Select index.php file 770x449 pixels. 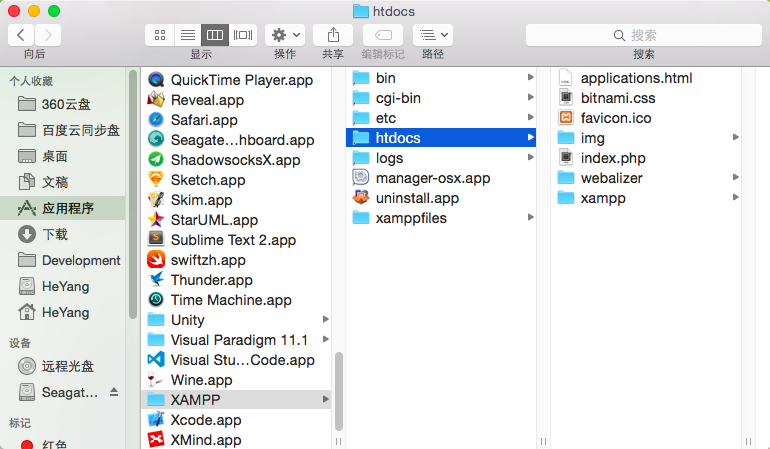pos(646,158)
